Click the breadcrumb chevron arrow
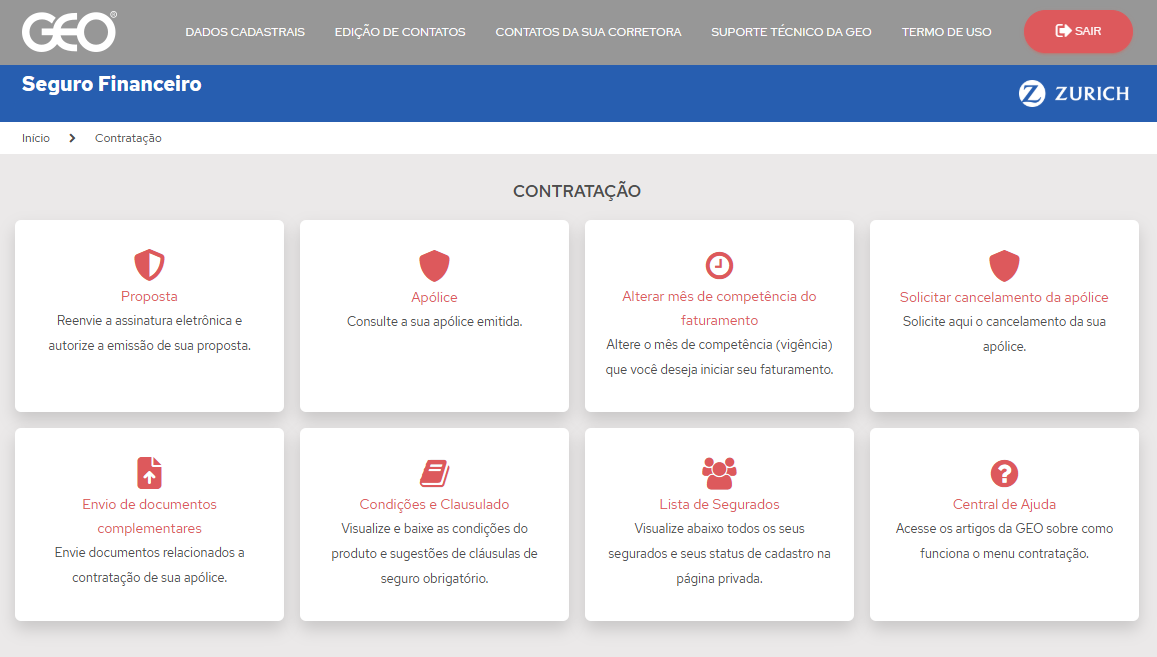Viewport: 1157px width, 657px height. point(72,138)
